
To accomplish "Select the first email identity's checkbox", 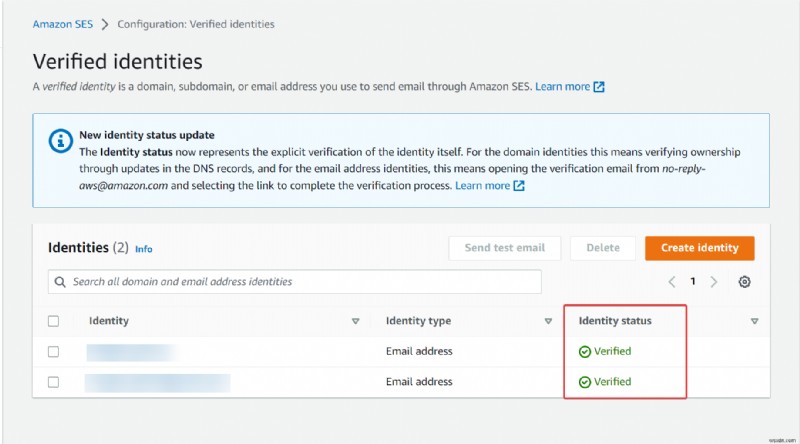I will (x=54, y=352).
